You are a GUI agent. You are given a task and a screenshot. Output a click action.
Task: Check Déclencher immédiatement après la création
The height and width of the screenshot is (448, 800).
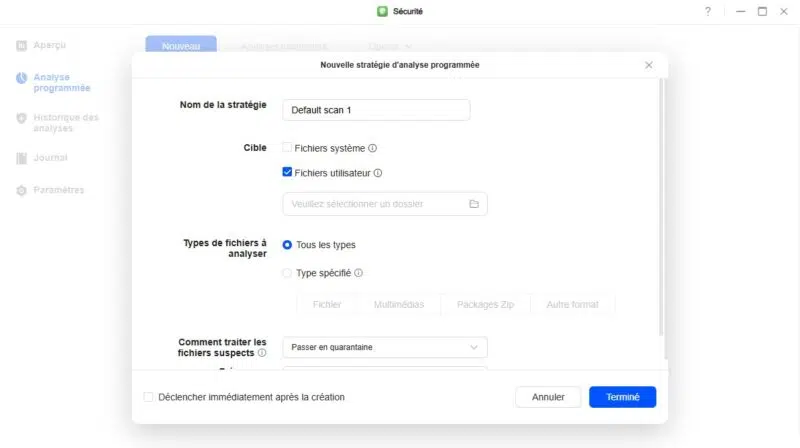pos(149,397)
